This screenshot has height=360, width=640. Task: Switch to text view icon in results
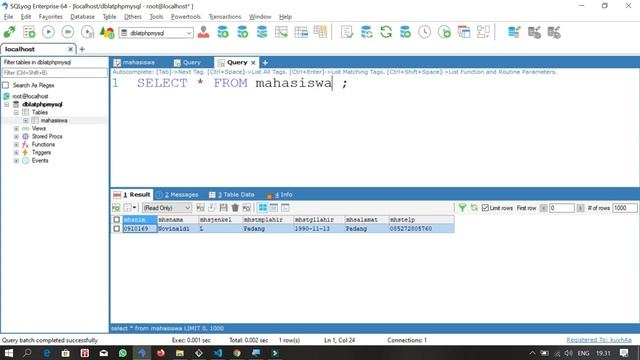pyautogui.click(x=285, y=208)
